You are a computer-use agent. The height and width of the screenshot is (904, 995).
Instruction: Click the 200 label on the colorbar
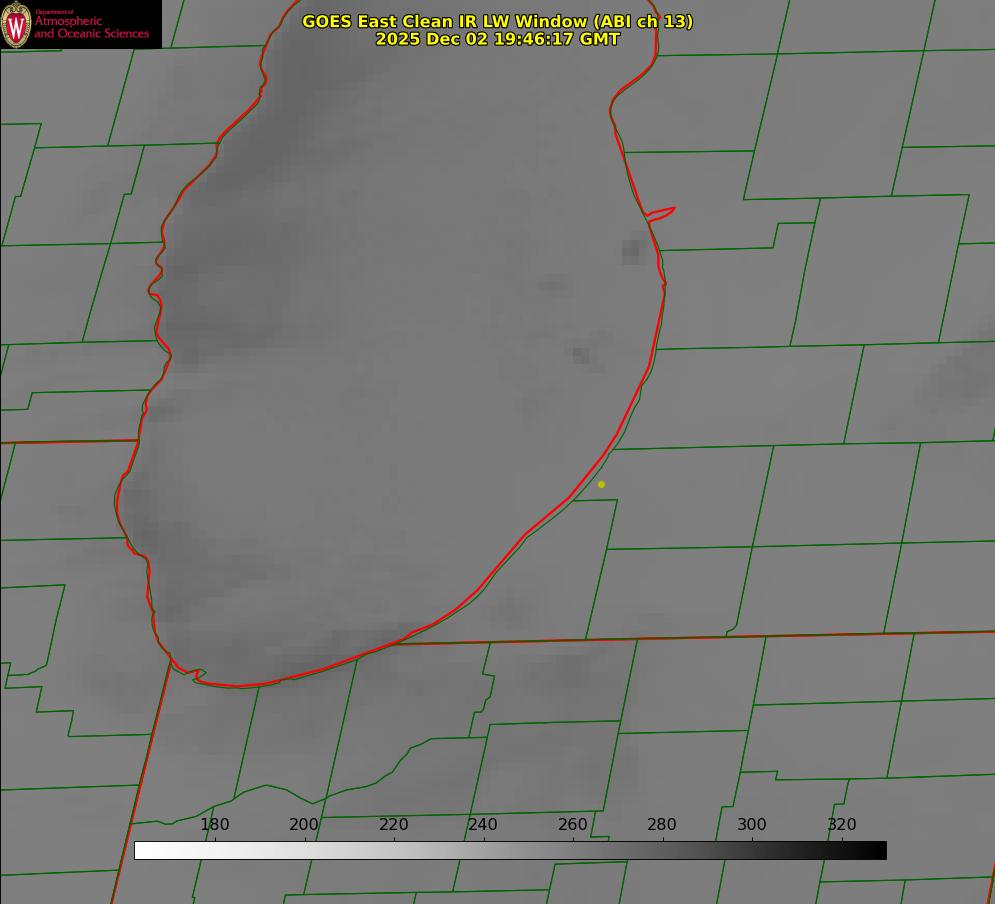click(x=304, y=825)
